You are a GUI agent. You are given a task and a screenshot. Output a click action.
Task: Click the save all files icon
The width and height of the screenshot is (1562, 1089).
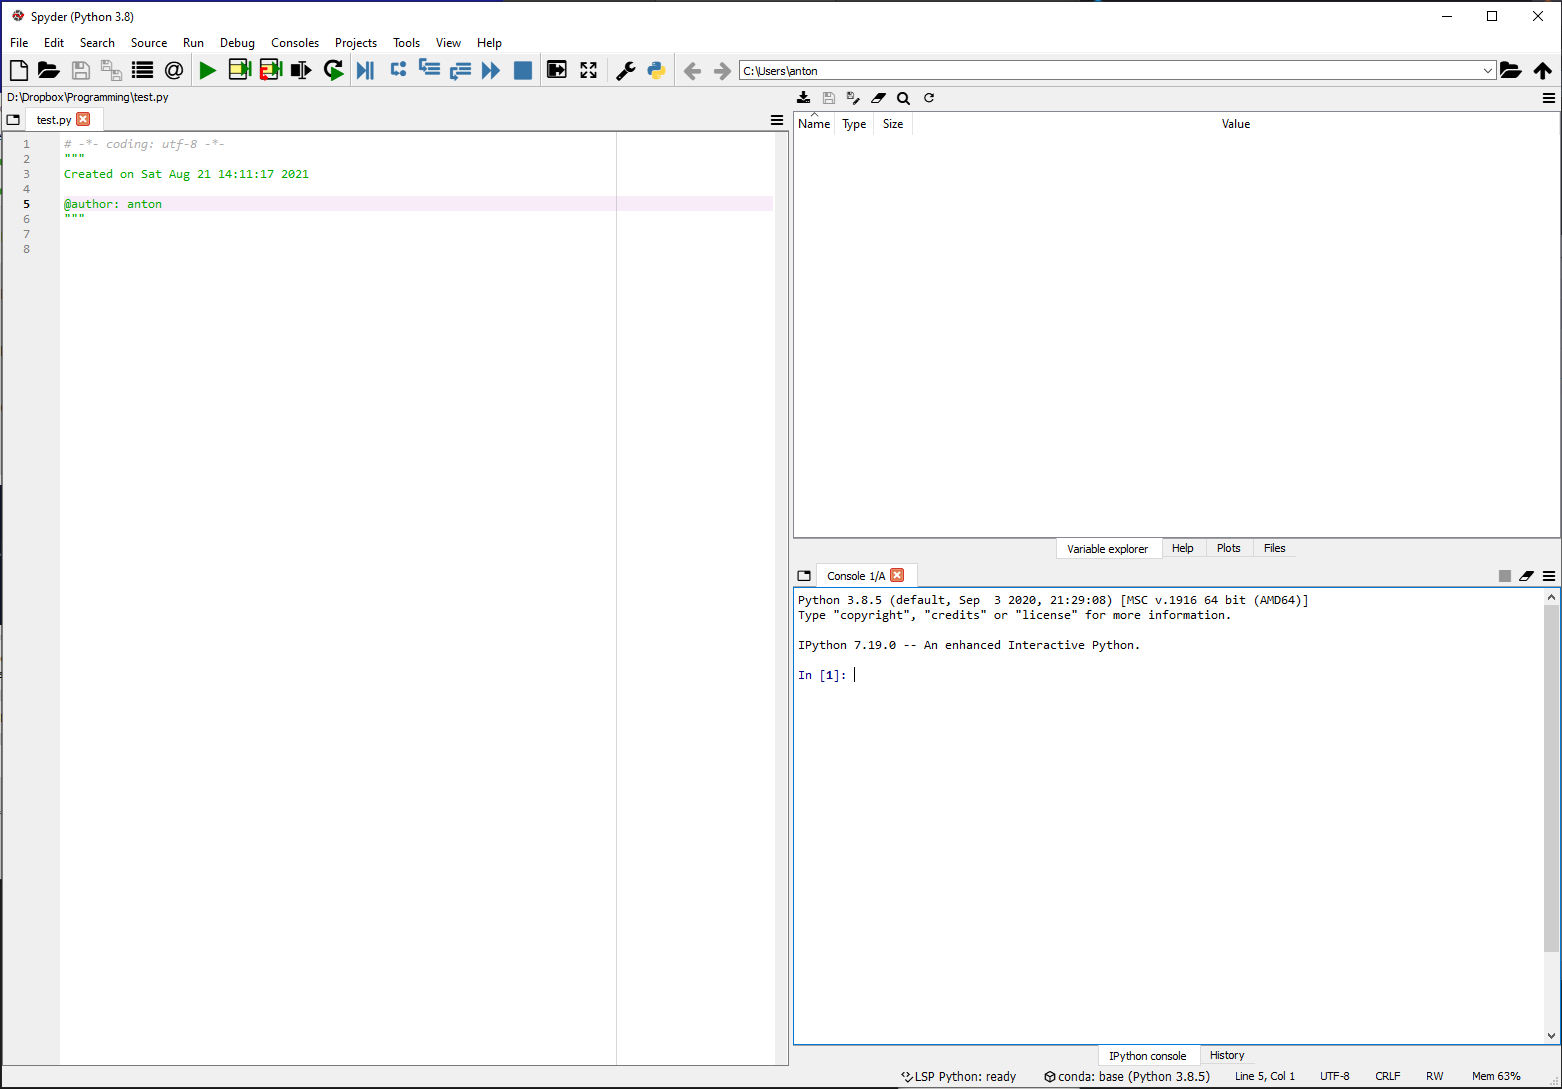[x=111, y=70]
